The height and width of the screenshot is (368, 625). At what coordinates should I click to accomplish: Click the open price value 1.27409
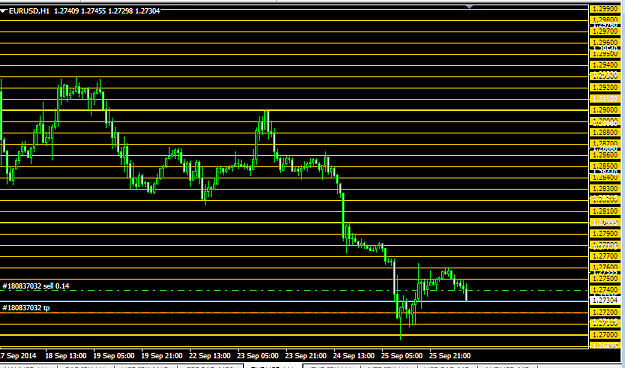[x=67, y=11]
